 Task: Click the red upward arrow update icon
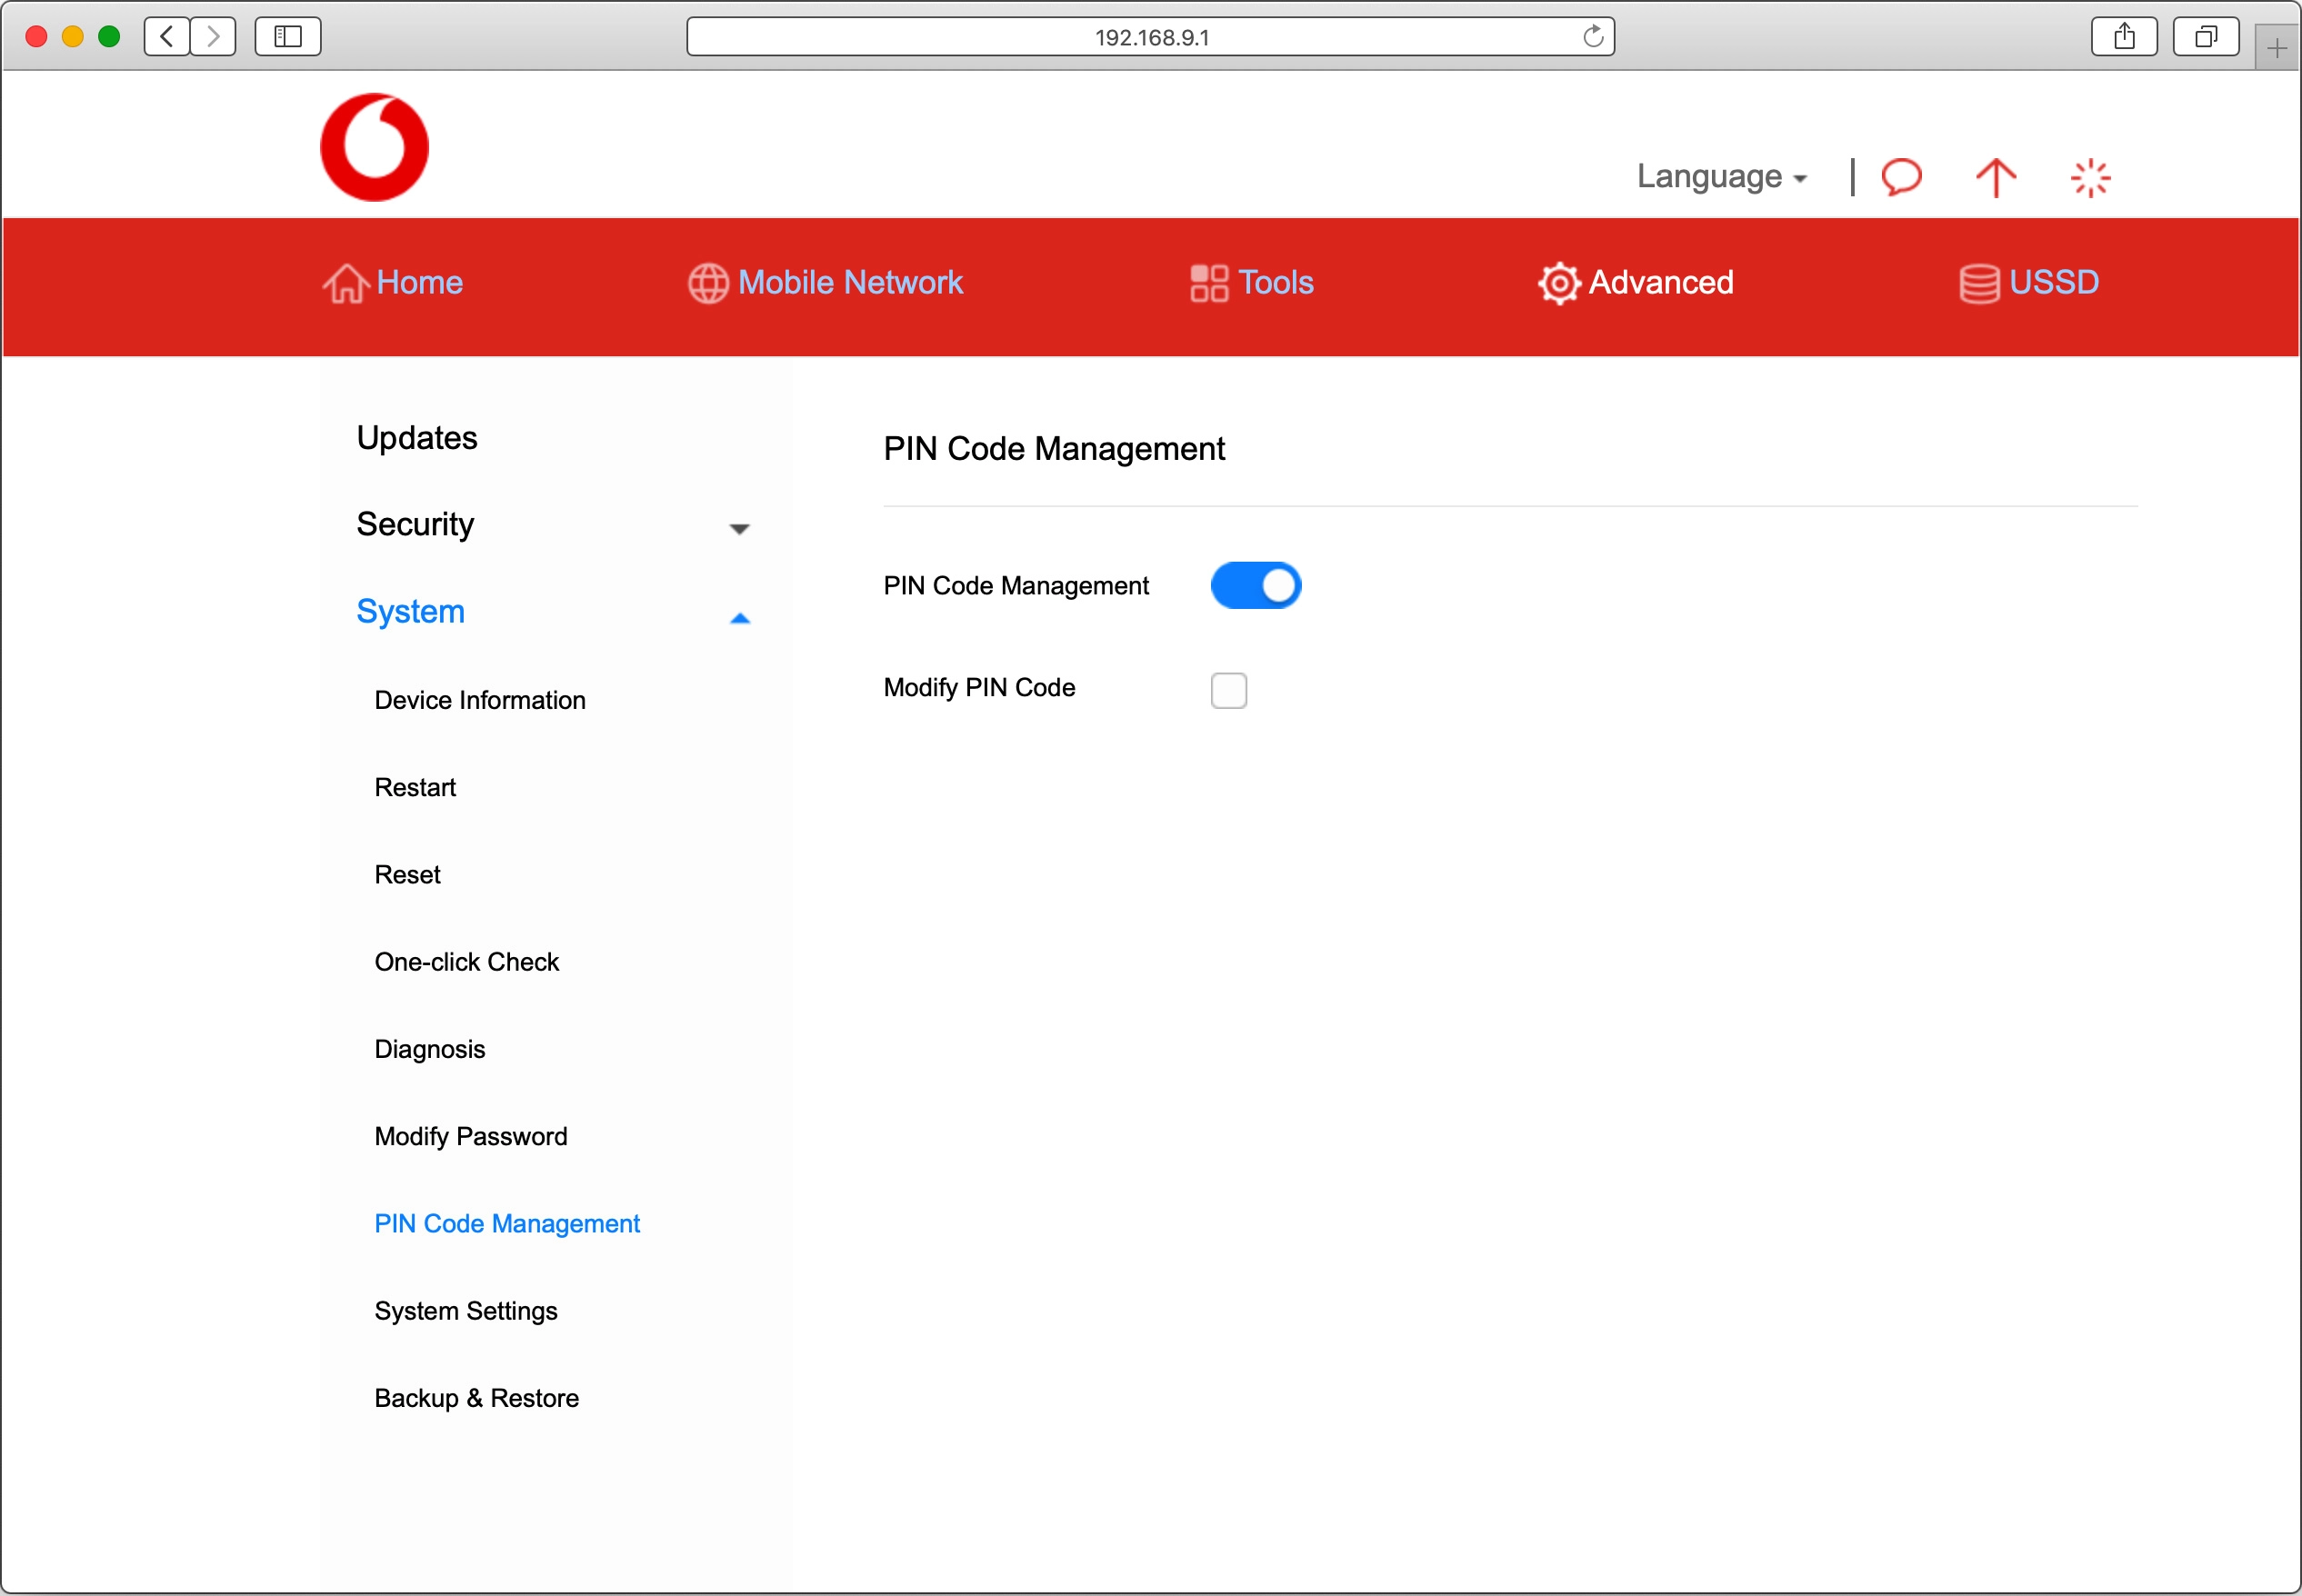point(1995,178)
